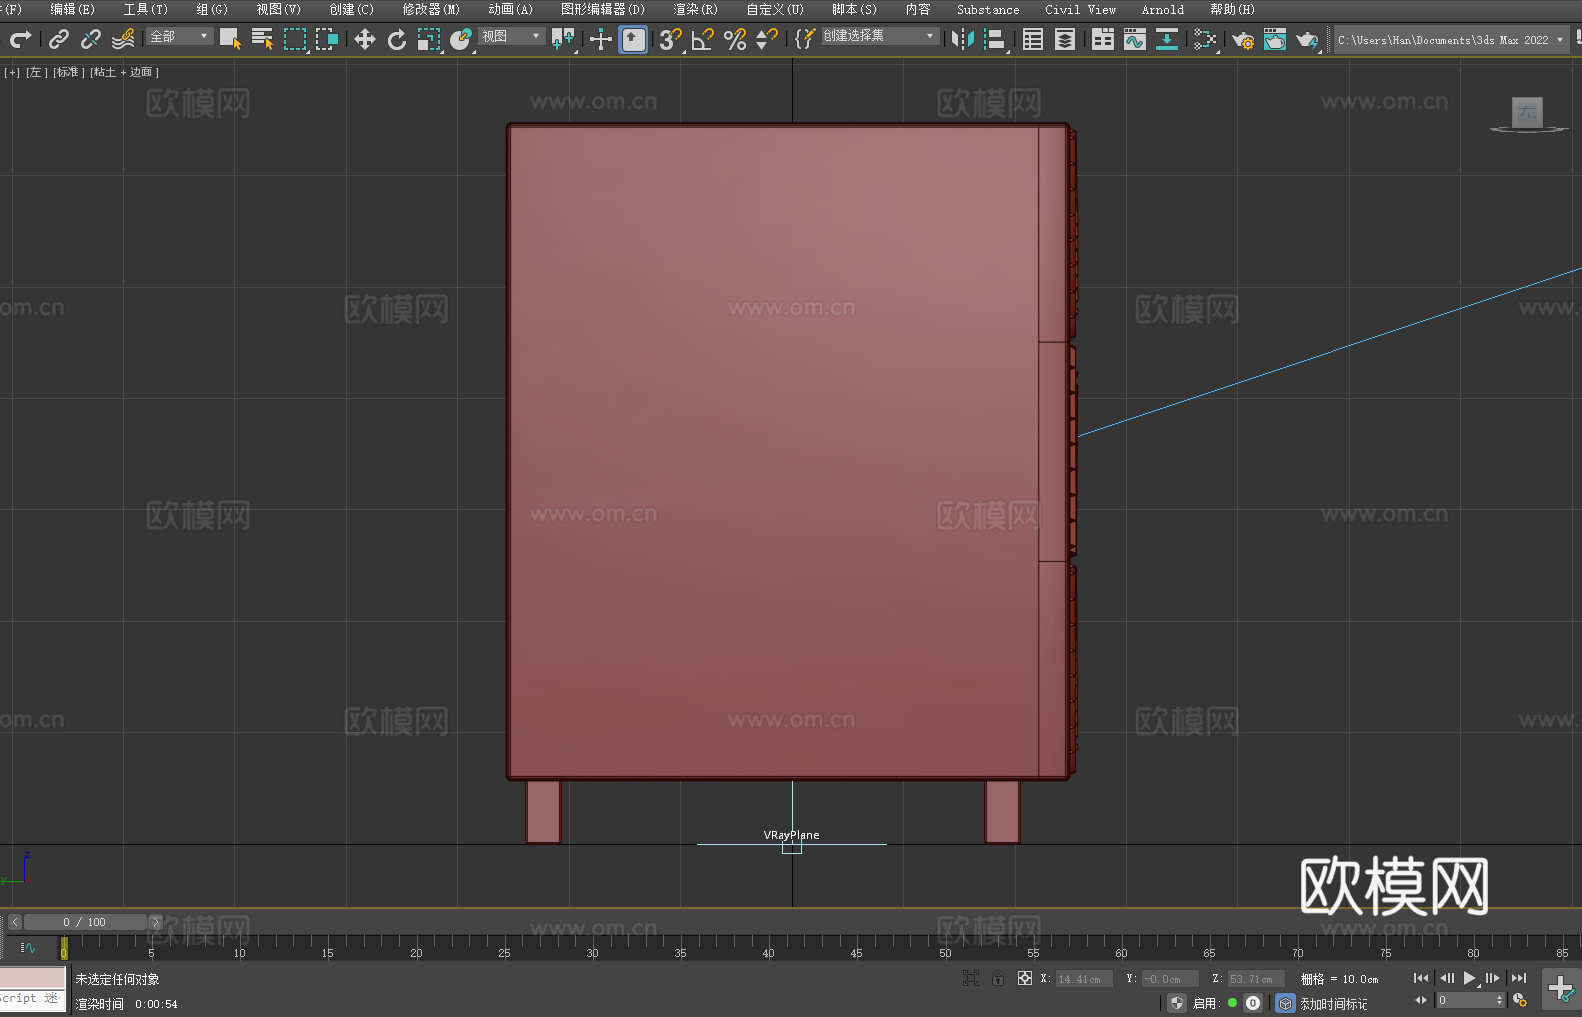This screenshot has height=1017, width=1582.
Task: Toggle Window/Crossing selection mode
Action: pyautogui.click(x=327, y=39)
